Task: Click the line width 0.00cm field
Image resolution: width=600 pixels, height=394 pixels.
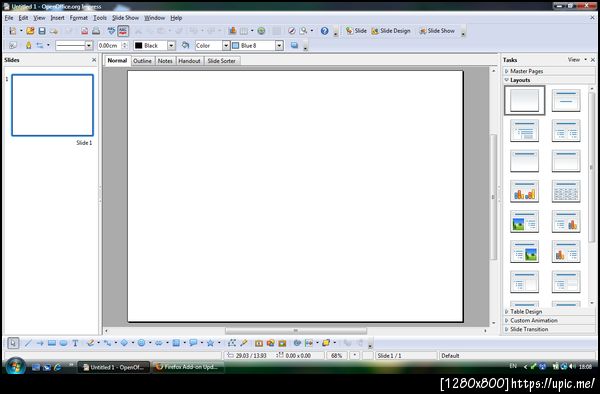Action: tap(112, 46)
